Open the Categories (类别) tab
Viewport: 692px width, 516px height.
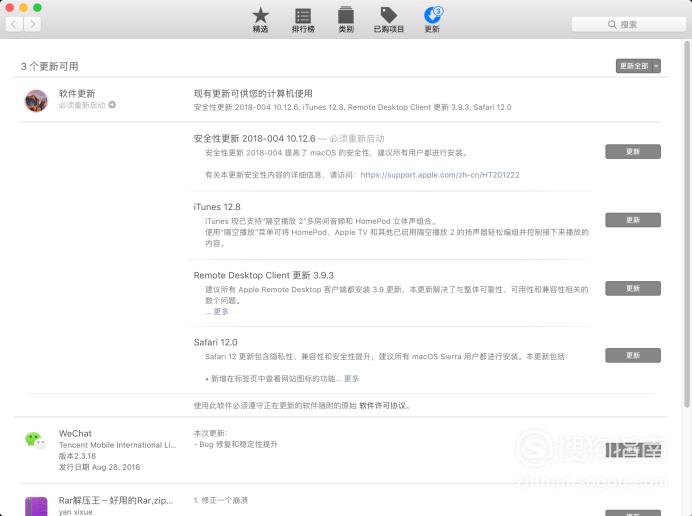346,20
